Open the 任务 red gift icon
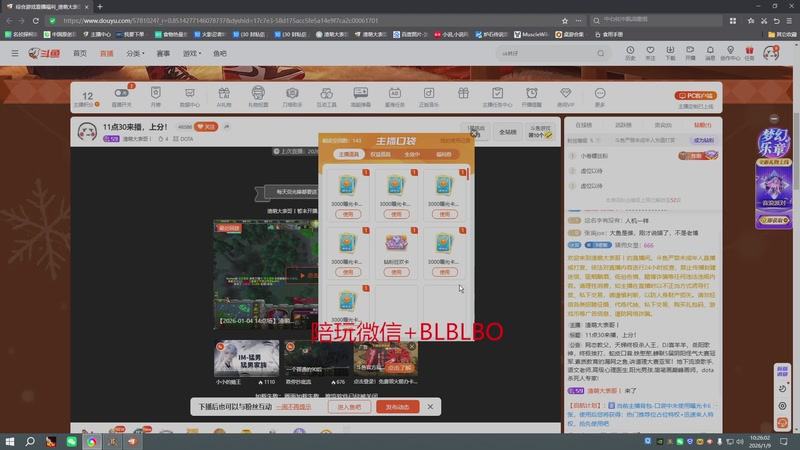This screenshot has height=450, width=800. pyautogui.click(x=749, y=53)
